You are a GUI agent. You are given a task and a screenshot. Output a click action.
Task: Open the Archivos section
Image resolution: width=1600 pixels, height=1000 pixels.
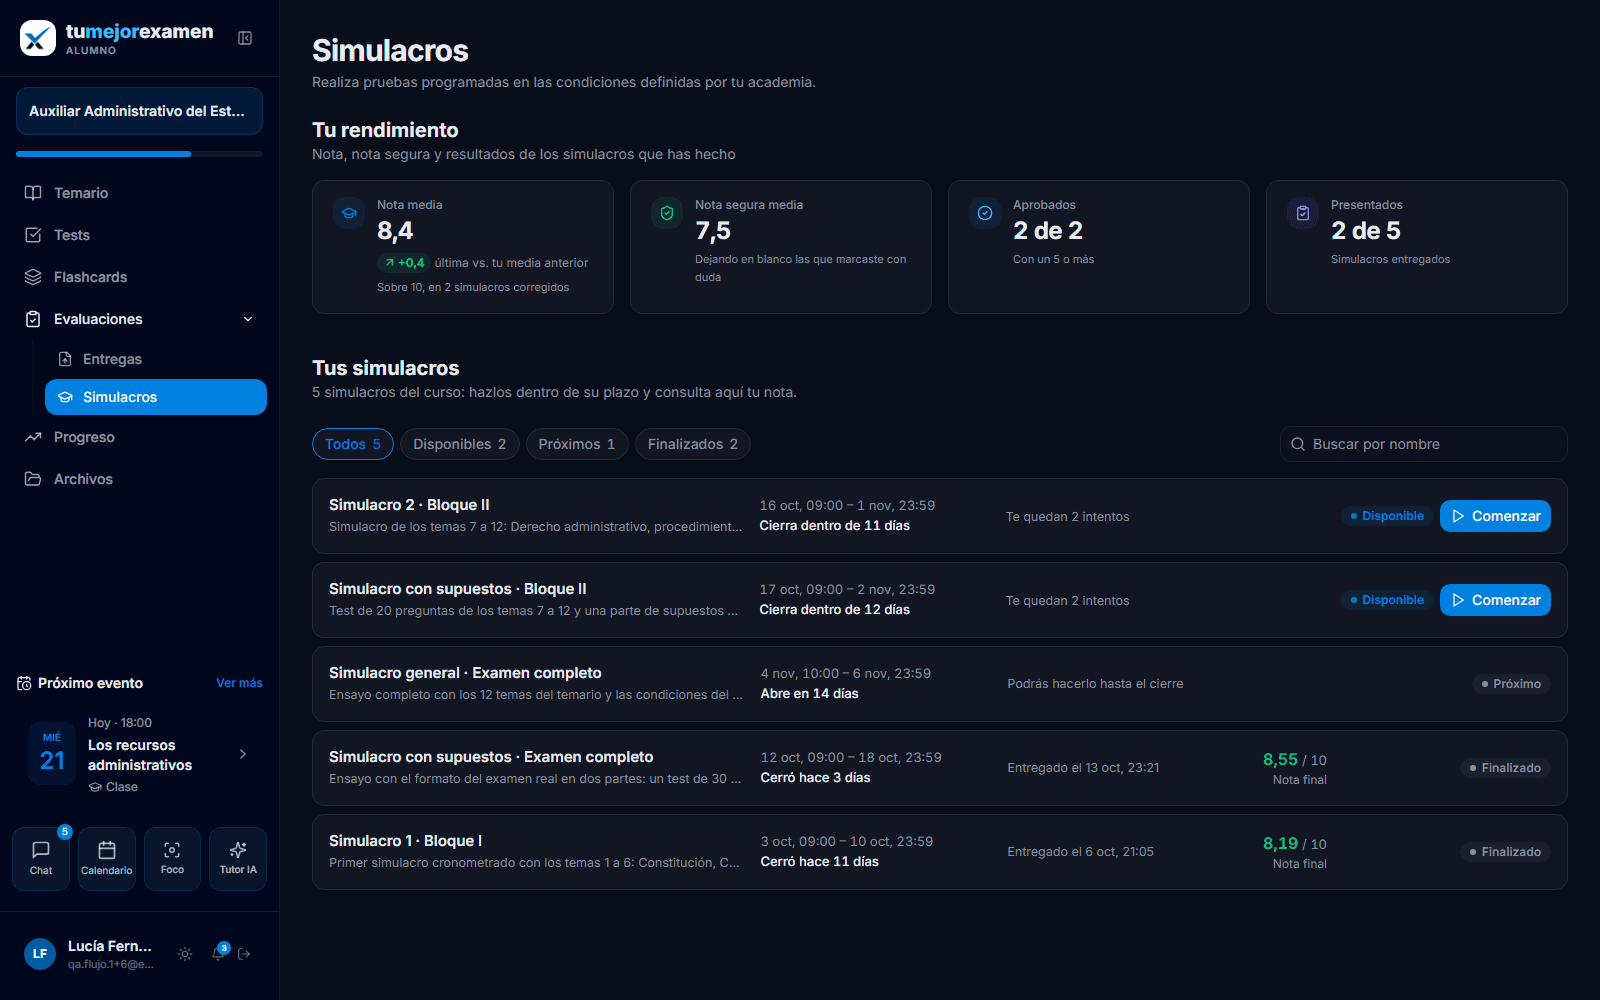pyautogui.click(x=139, y=479)
